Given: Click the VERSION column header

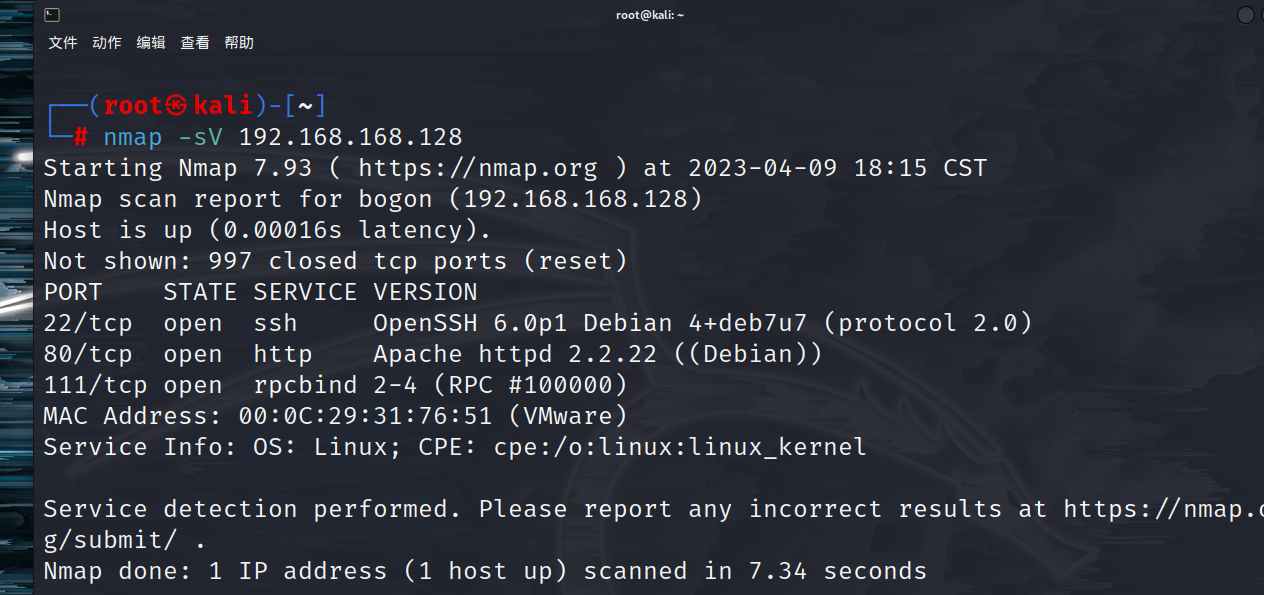Looking at the screenshot, I should [x=425, y=292].
